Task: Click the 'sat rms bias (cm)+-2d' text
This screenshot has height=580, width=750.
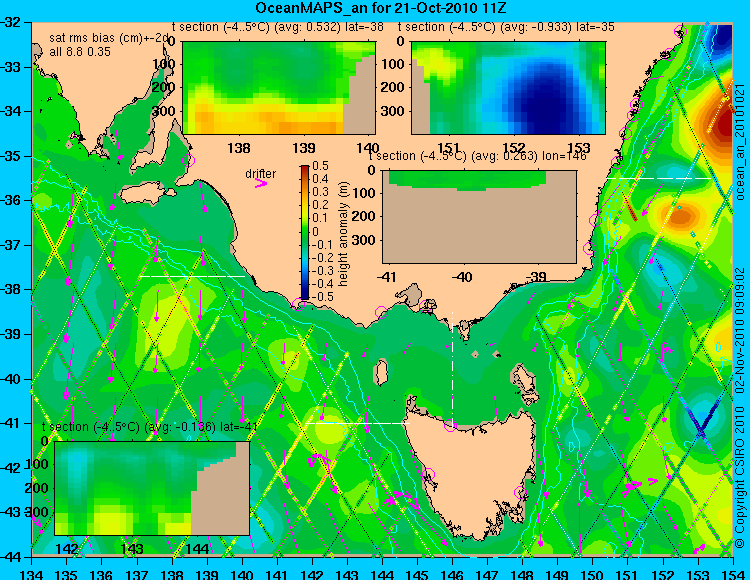Action: [x=110, y=38]
